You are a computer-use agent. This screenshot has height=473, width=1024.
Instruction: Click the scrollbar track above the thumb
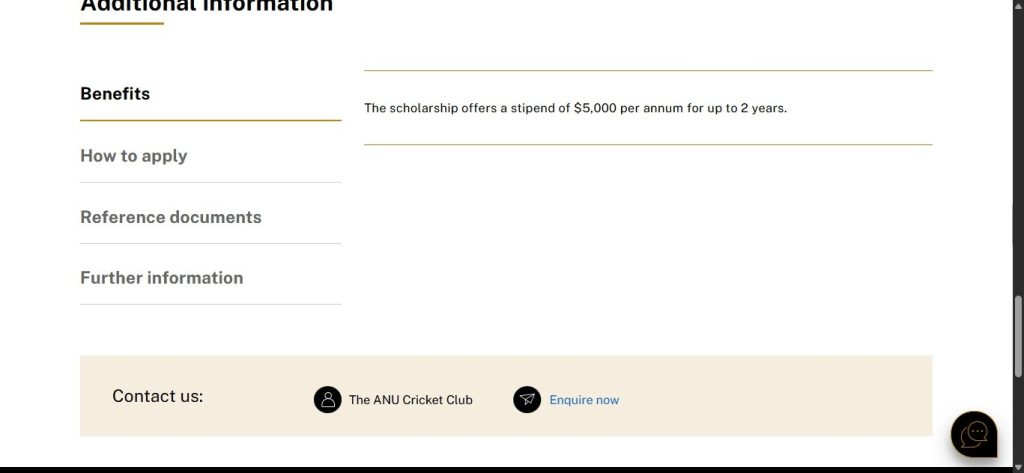(x=1018, y=150)
